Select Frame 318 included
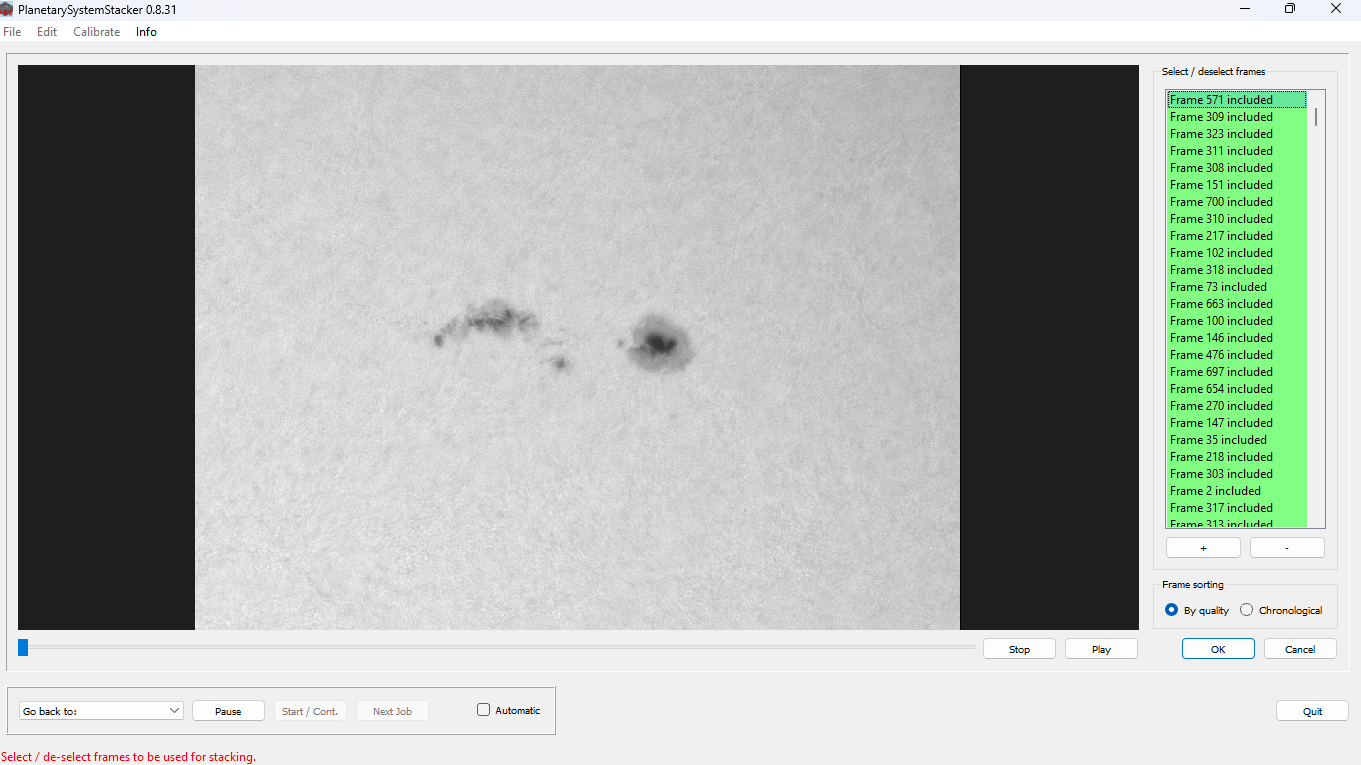 click(x=1237, y=270)
